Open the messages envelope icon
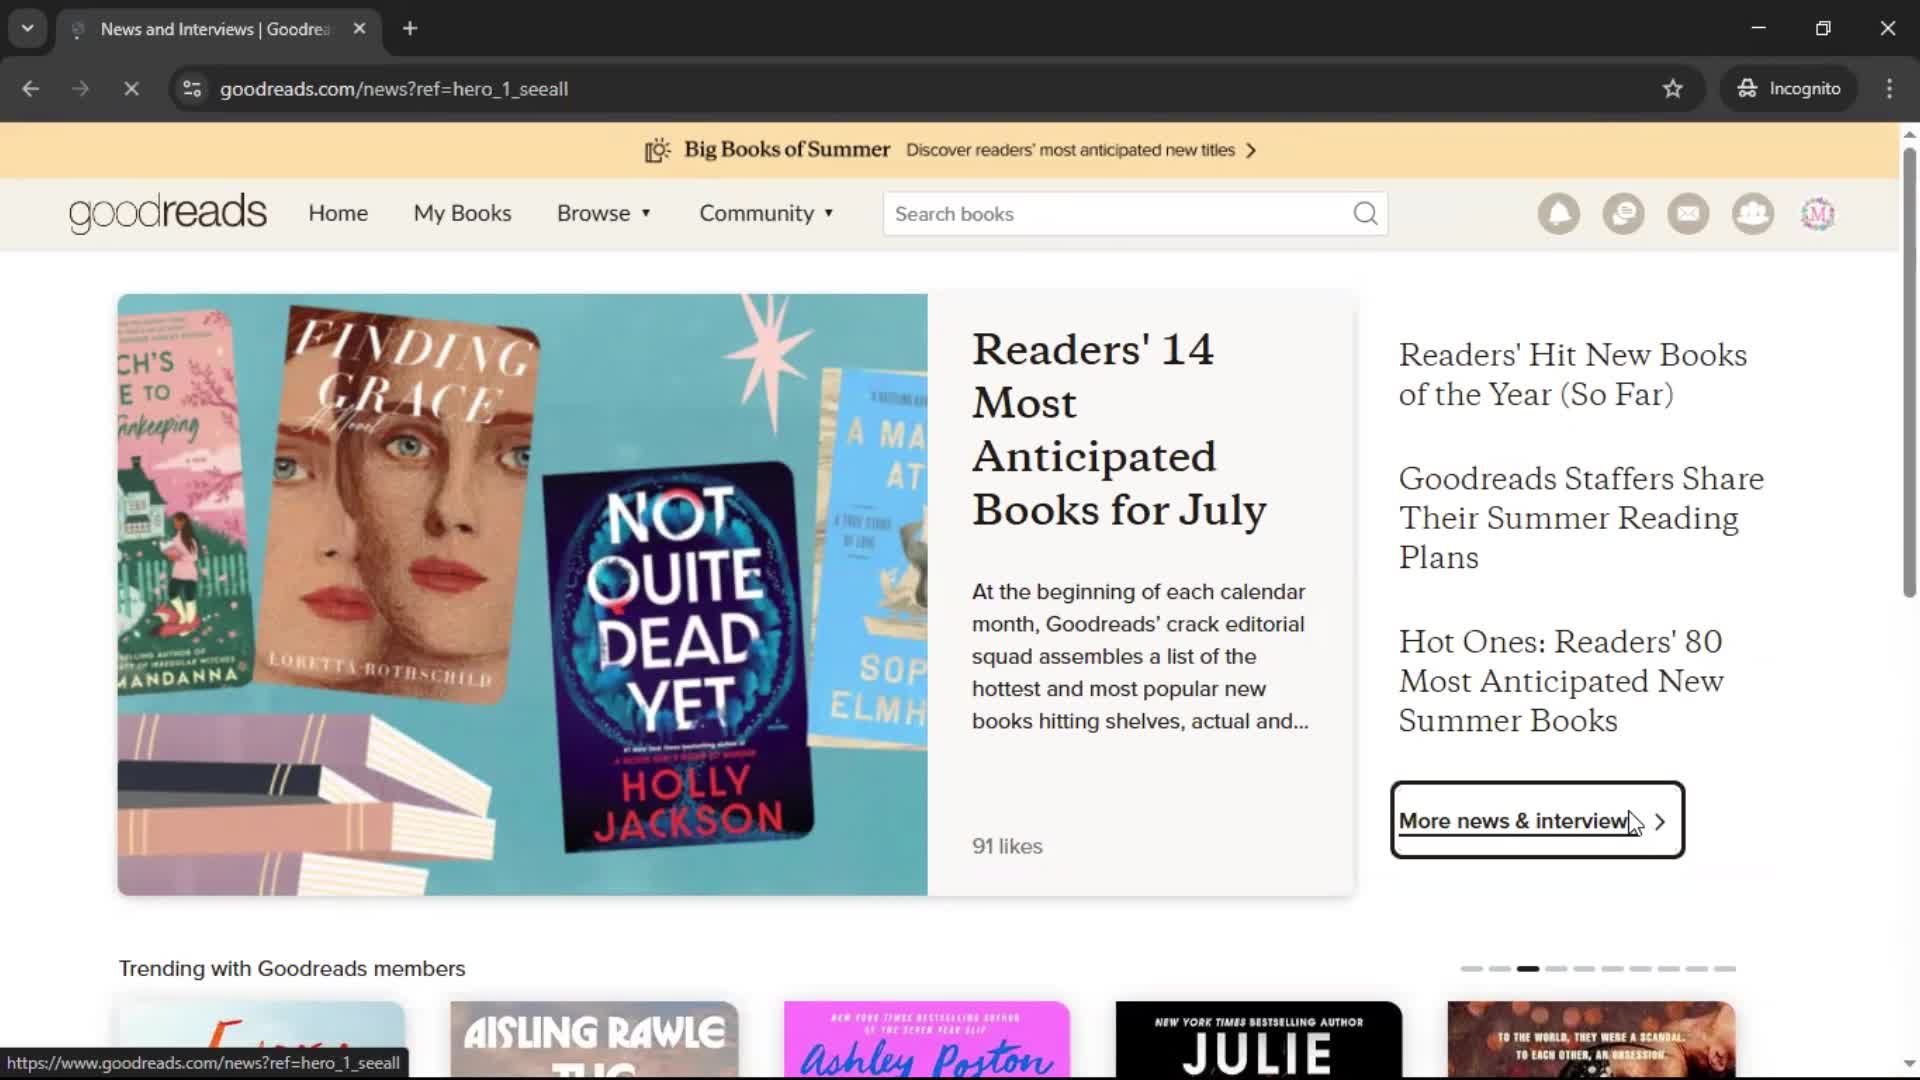 [1688, 214]
